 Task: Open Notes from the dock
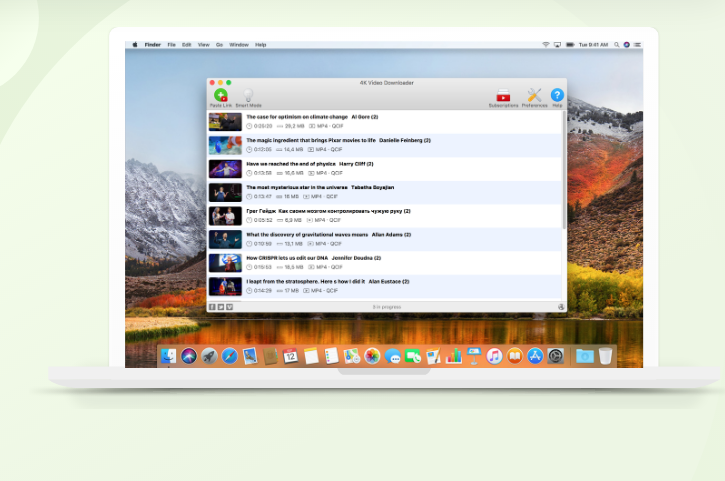point(311,356)
